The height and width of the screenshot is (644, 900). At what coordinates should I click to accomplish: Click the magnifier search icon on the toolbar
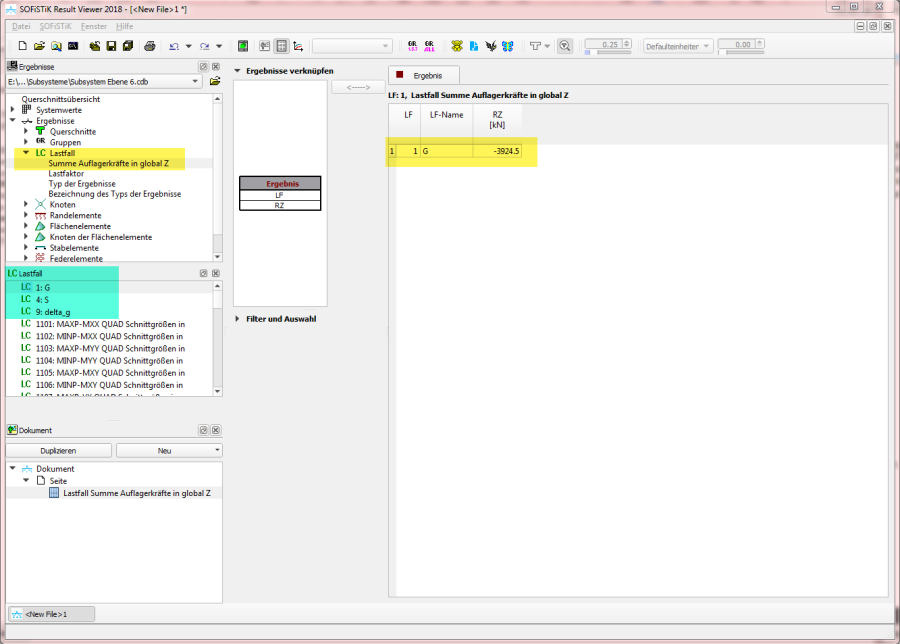(565, 46)
